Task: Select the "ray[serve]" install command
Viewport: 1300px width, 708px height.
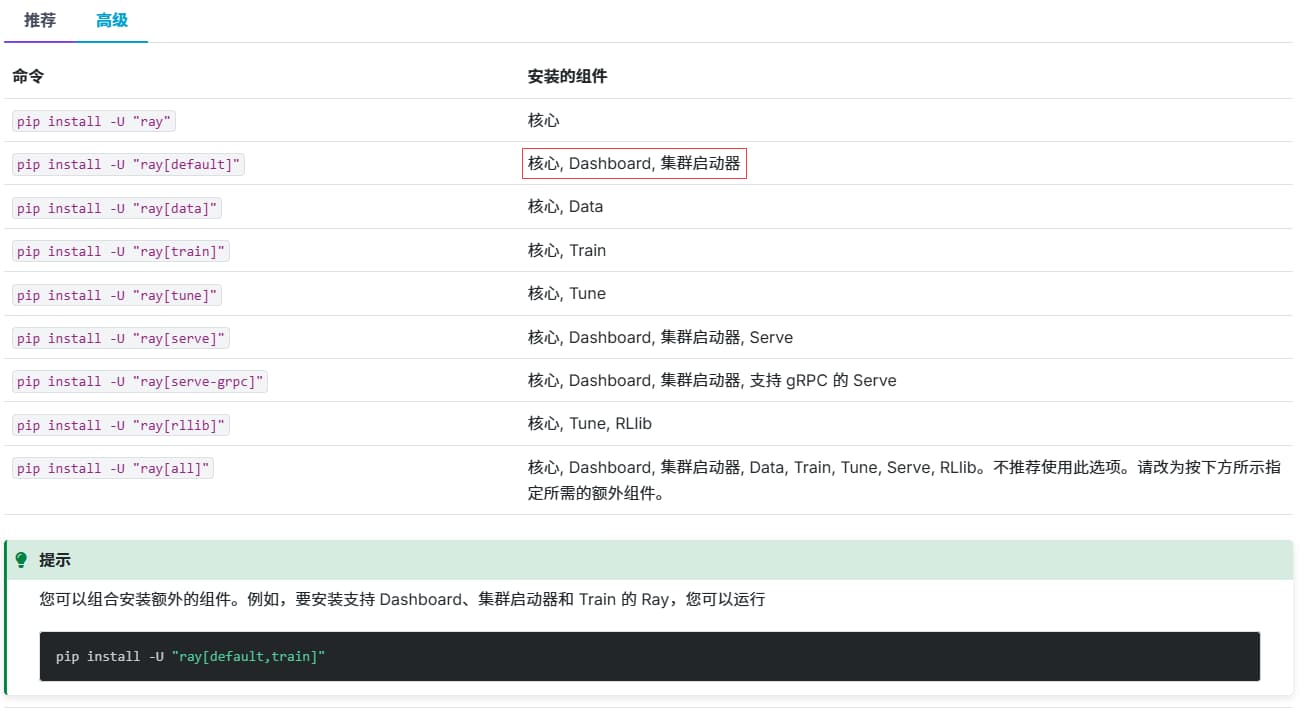Action: 120,338
